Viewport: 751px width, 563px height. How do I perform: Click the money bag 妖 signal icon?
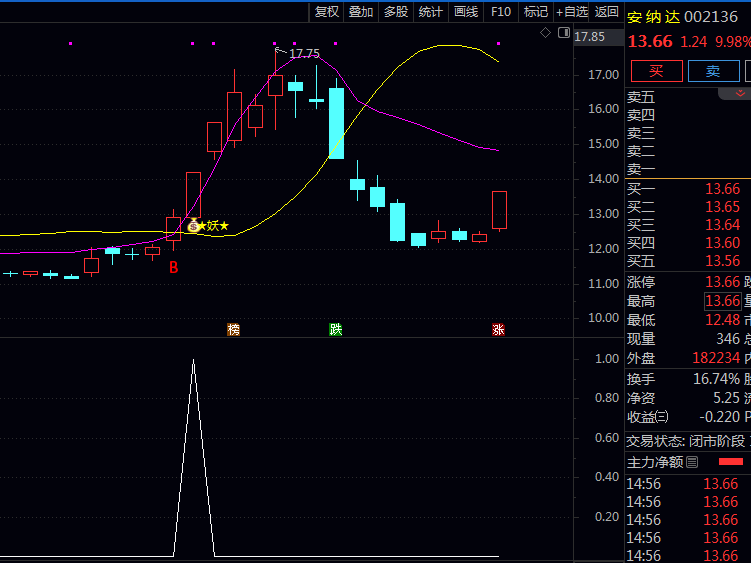pos(194,226)
